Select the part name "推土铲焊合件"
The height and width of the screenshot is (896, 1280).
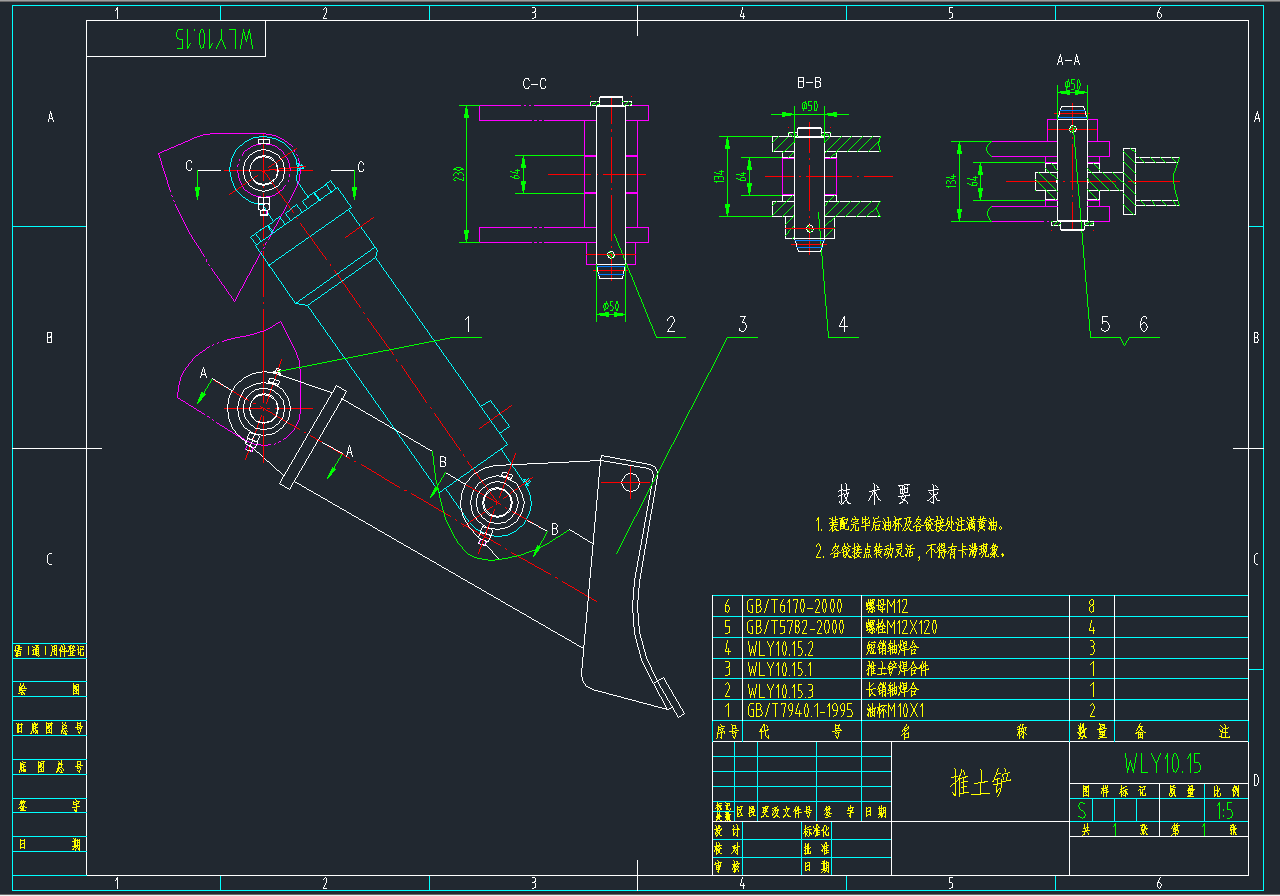(897, 669)
